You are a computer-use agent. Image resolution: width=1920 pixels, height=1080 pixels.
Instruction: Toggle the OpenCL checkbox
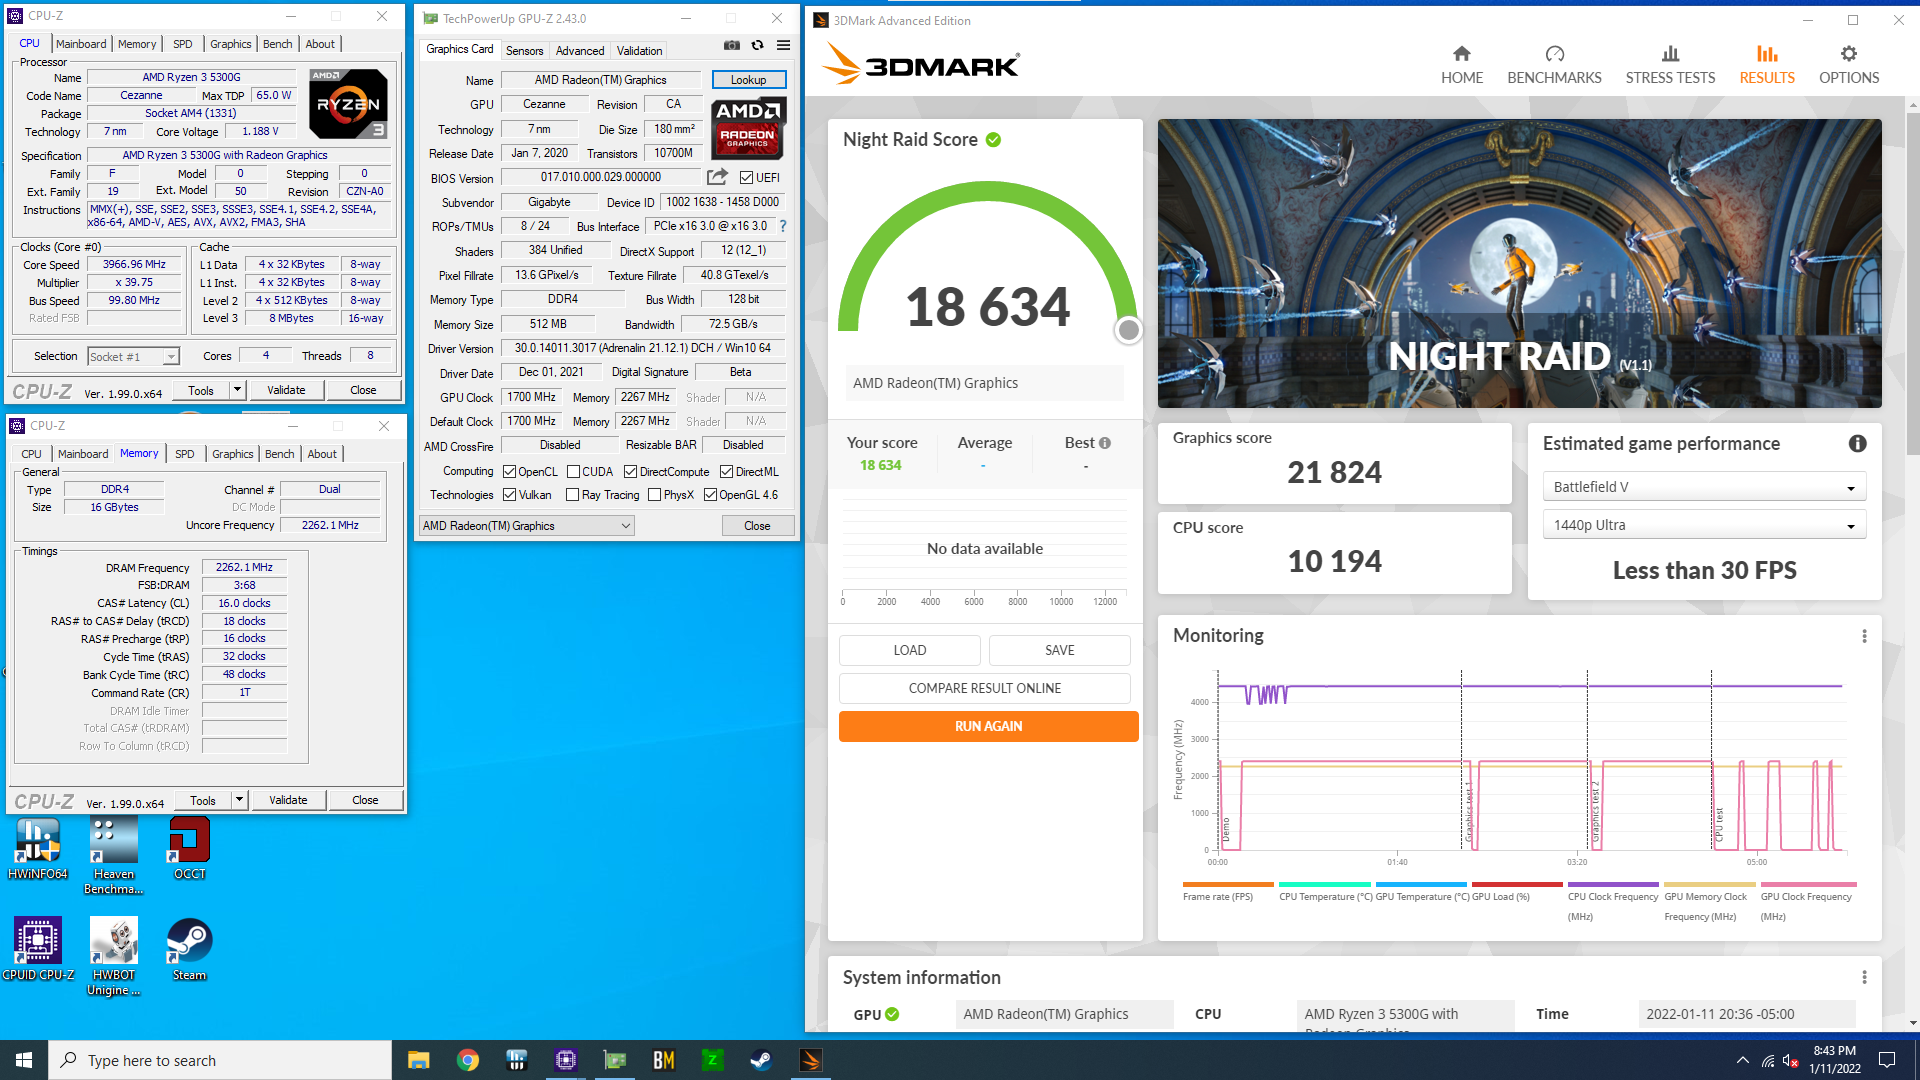[x=509, y=472]
